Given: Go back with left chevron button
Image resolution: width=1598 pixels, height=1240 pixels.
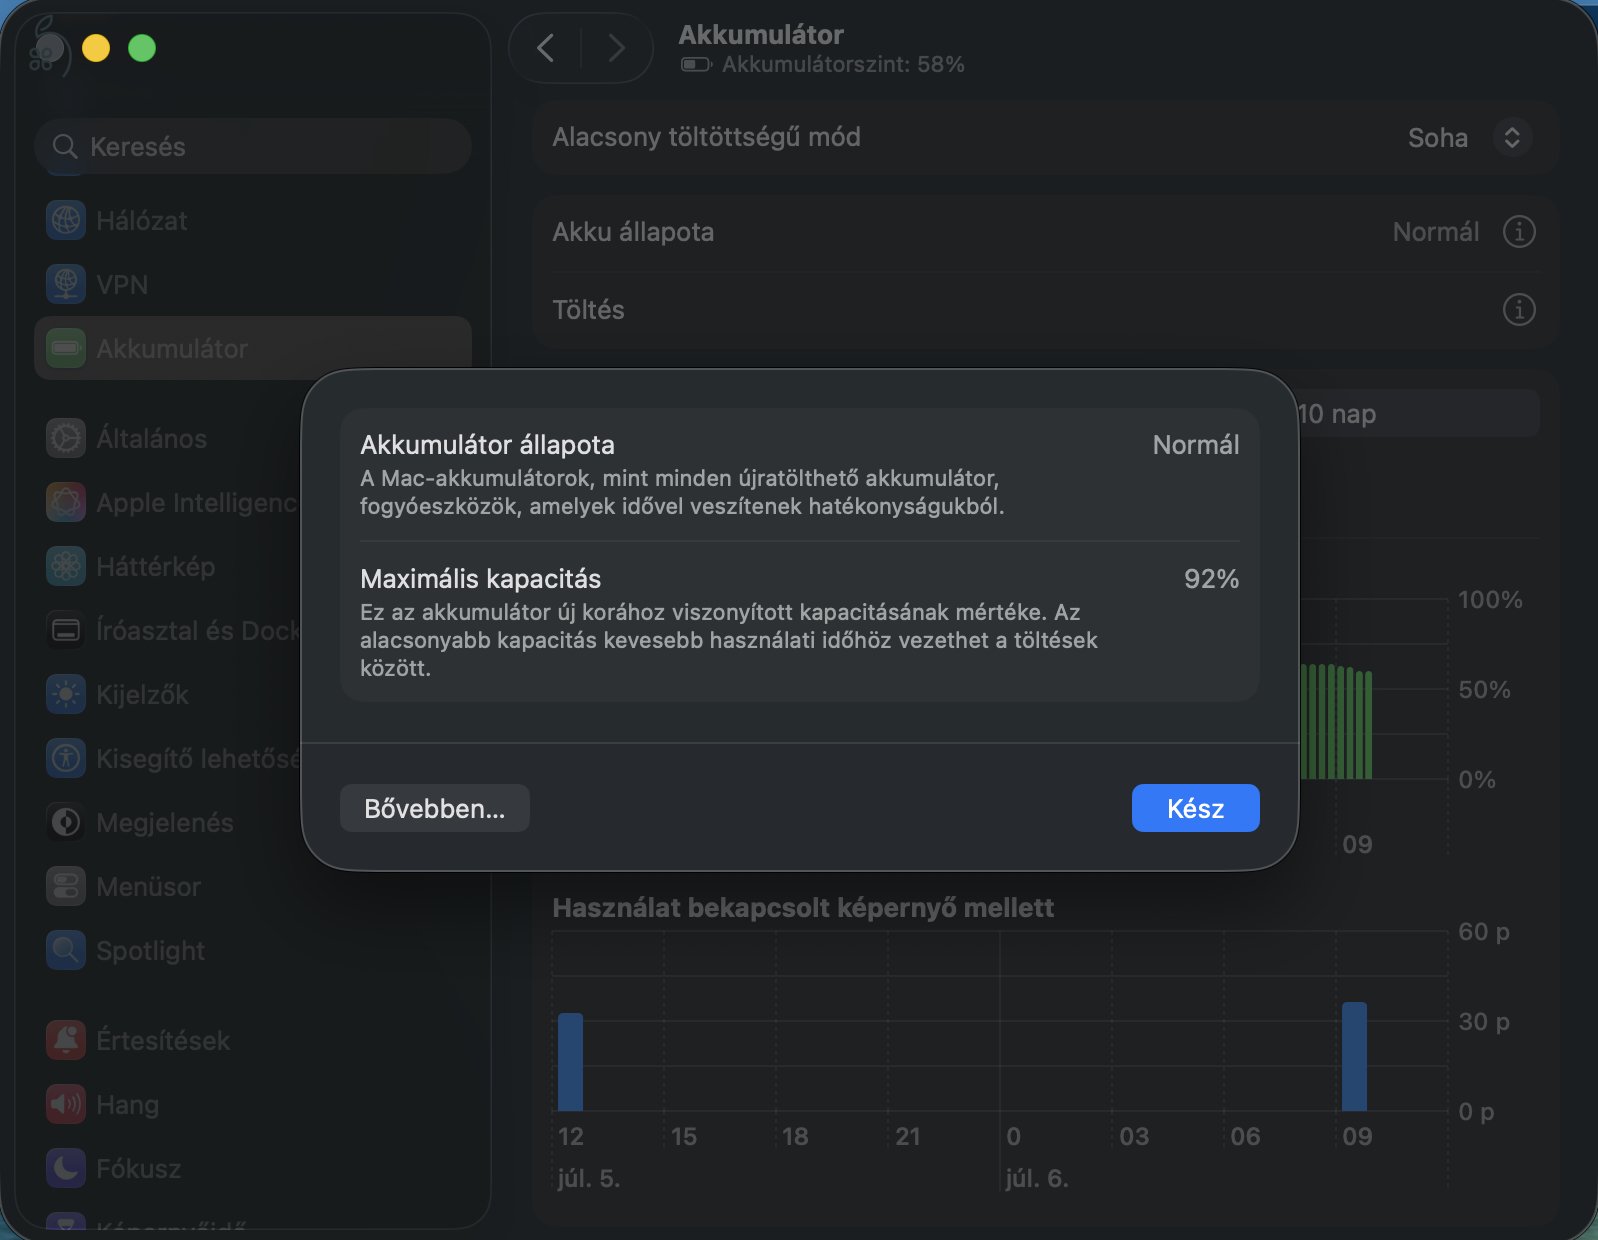Looking at the screenshot, I should pos(545,48).
